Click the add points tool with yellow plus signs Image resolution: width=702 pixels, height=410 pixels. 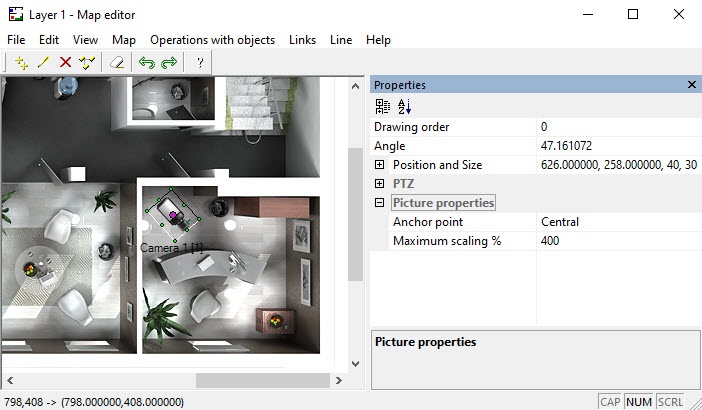point(21,63)
